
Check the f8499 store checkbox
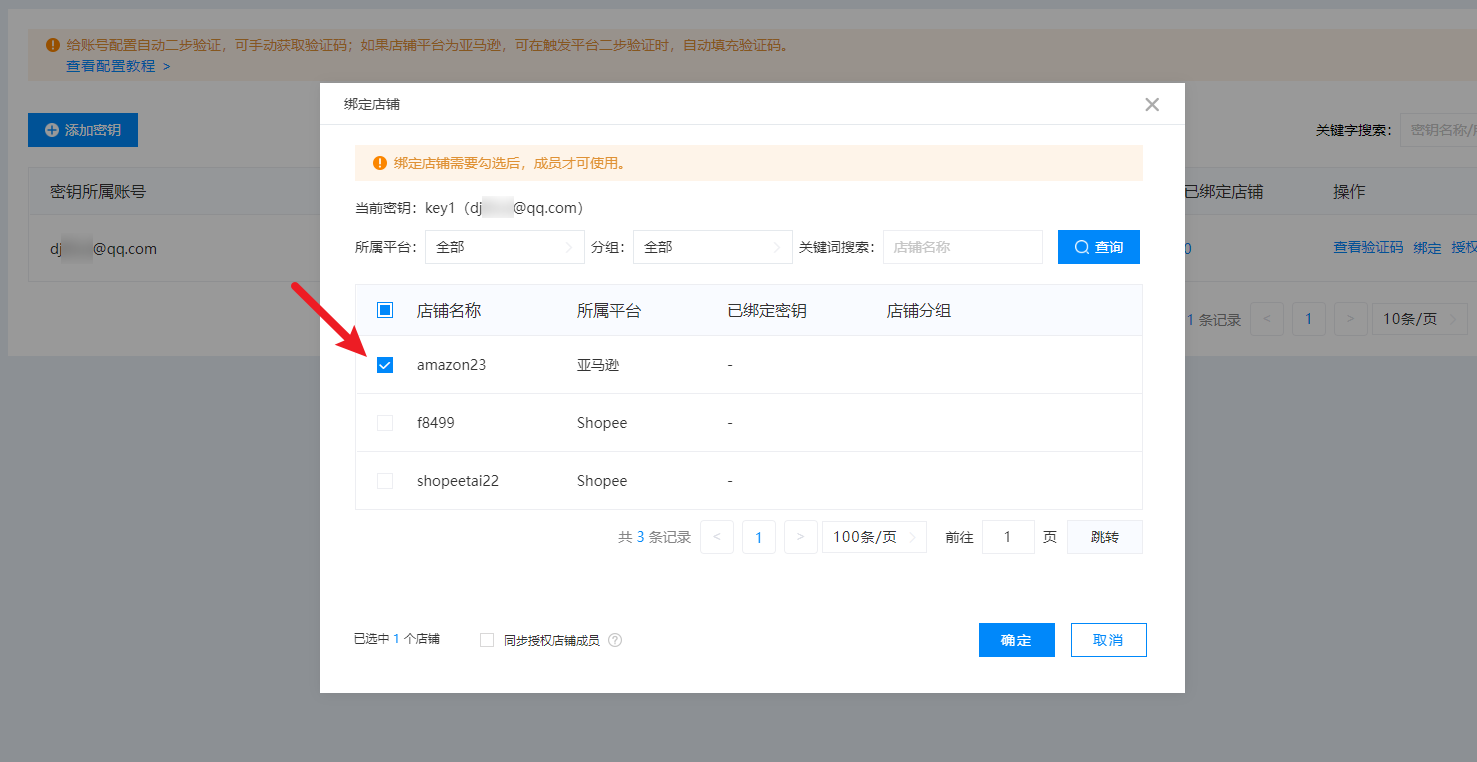pyautogui.click(x=385, y=423)
